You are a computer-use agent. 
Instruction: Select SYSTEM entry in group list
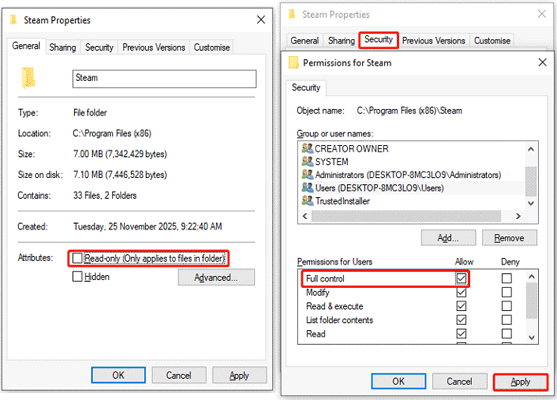[x=412, y=161]
